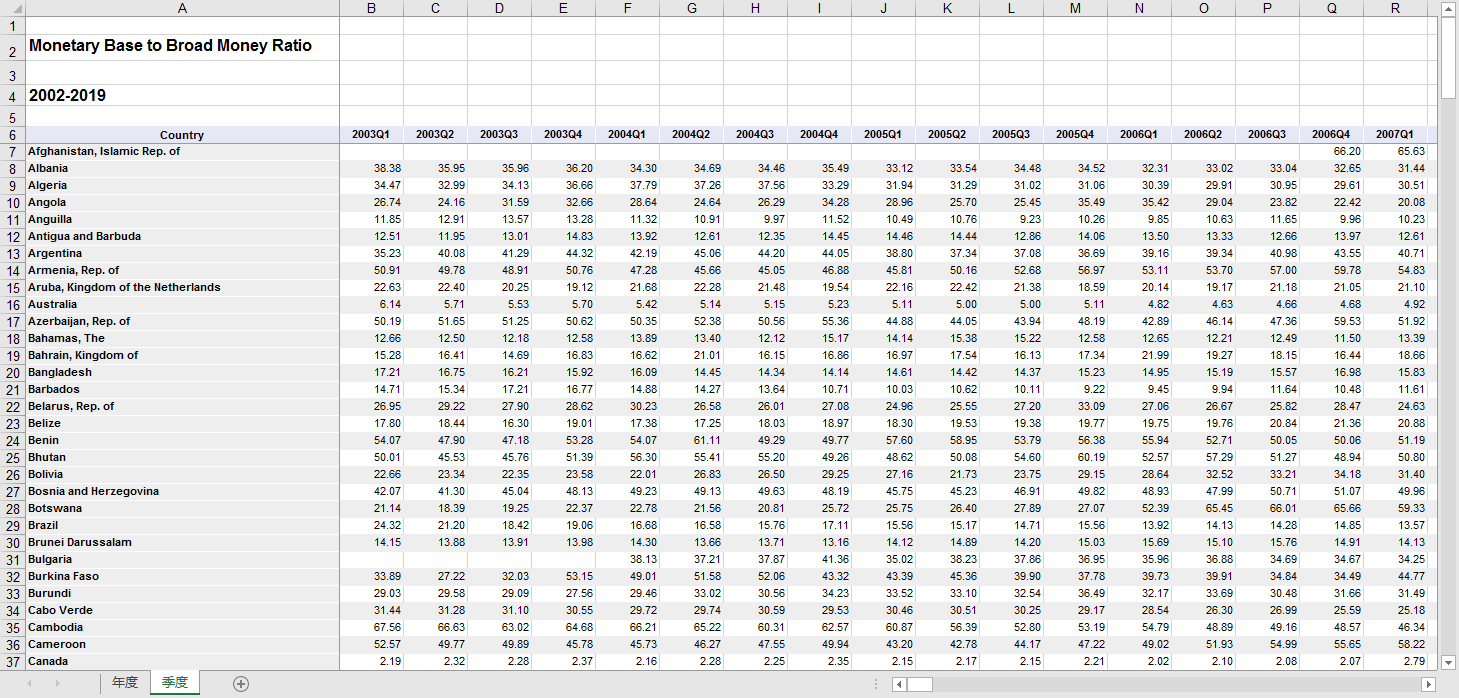The image size is (1459, 698).
Task: Click Botswana 2006Q3 value 66.01
Action: pos(1267,508)
